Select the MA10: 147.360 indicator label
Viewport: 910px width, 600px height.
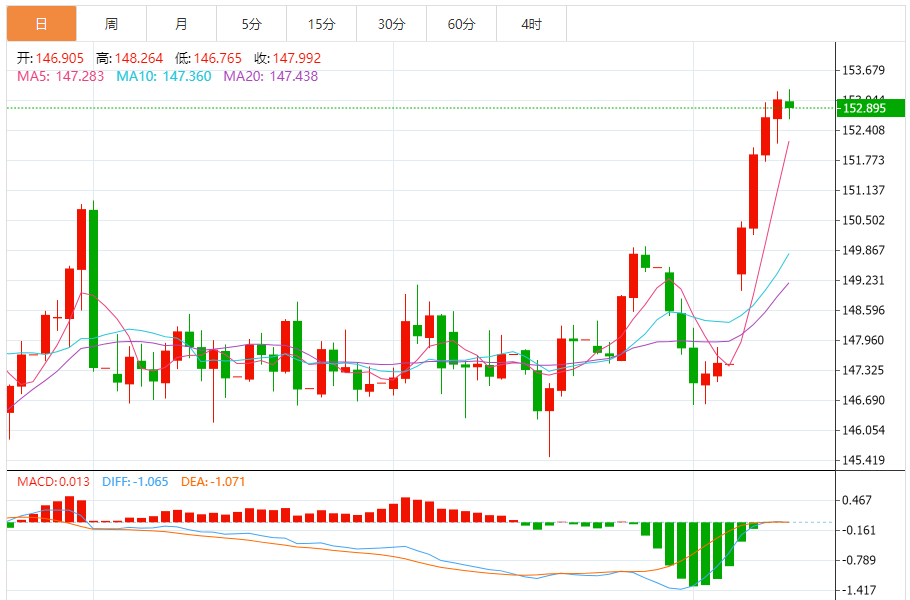pos(164,76)
